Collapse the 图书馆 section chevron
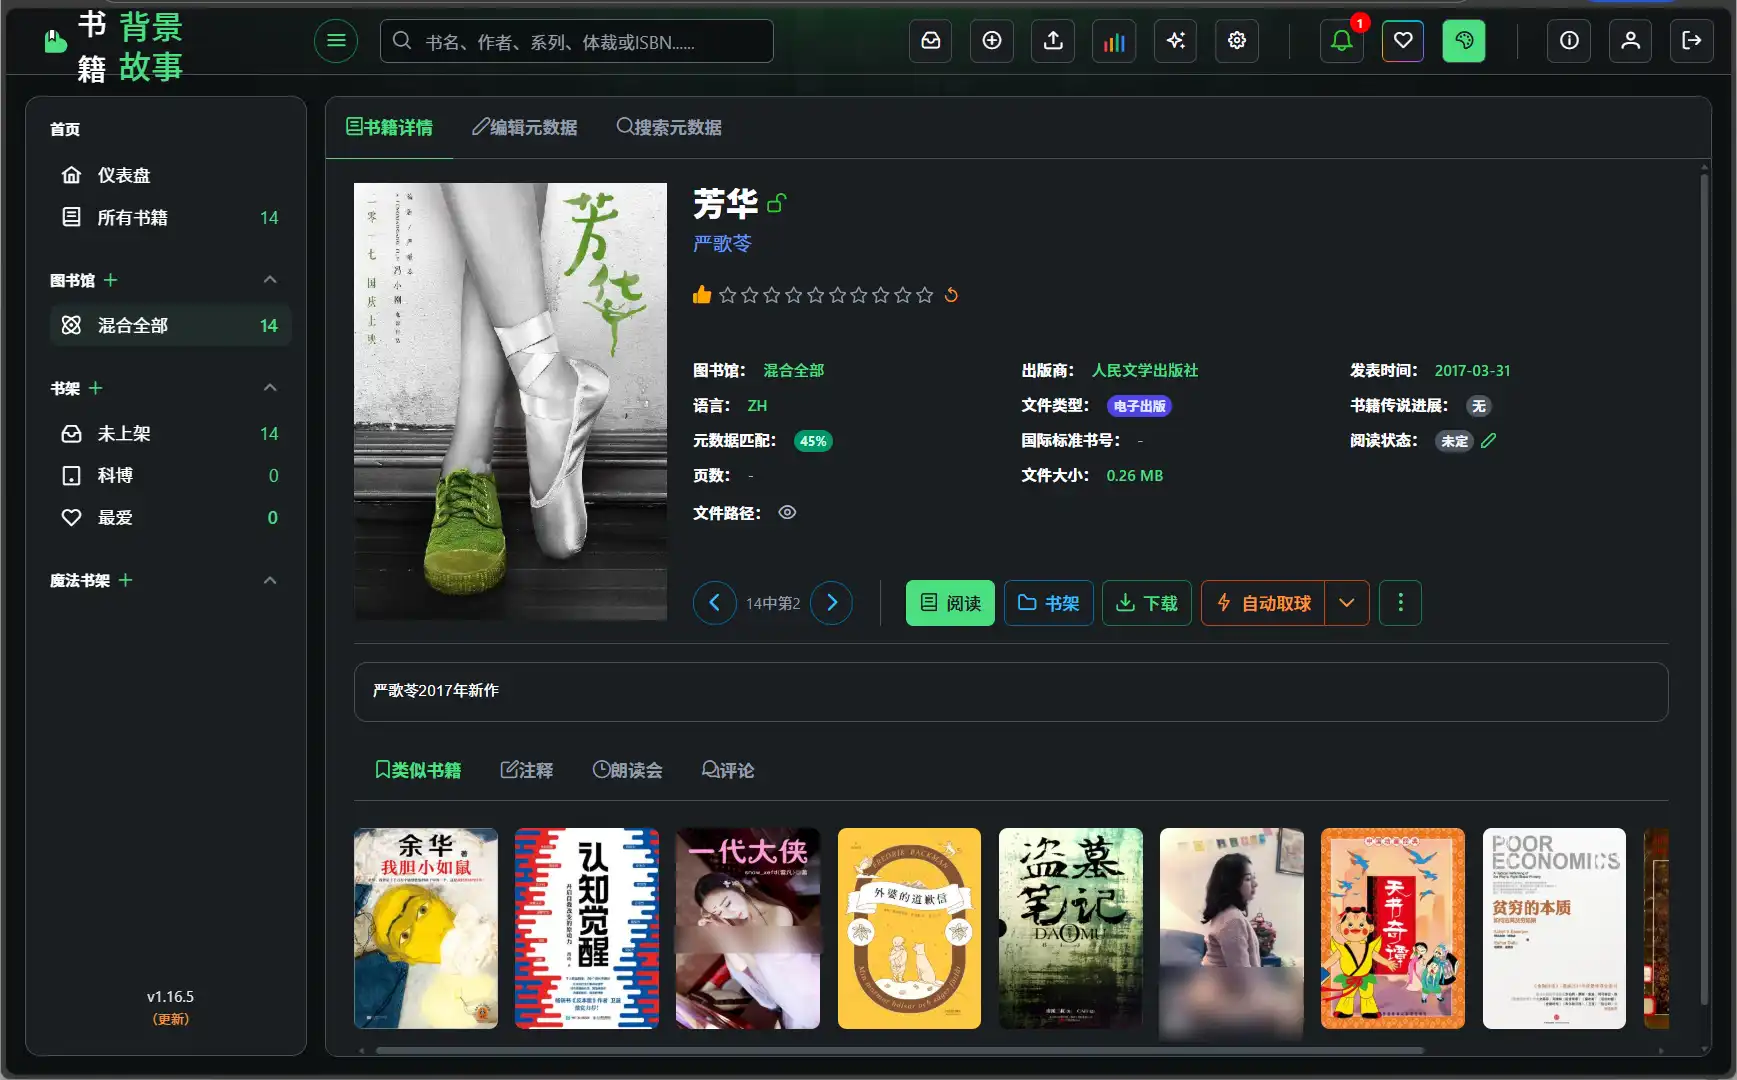Image resolution: width=1737 pixels, height=1080 pixels. [270, 280]
